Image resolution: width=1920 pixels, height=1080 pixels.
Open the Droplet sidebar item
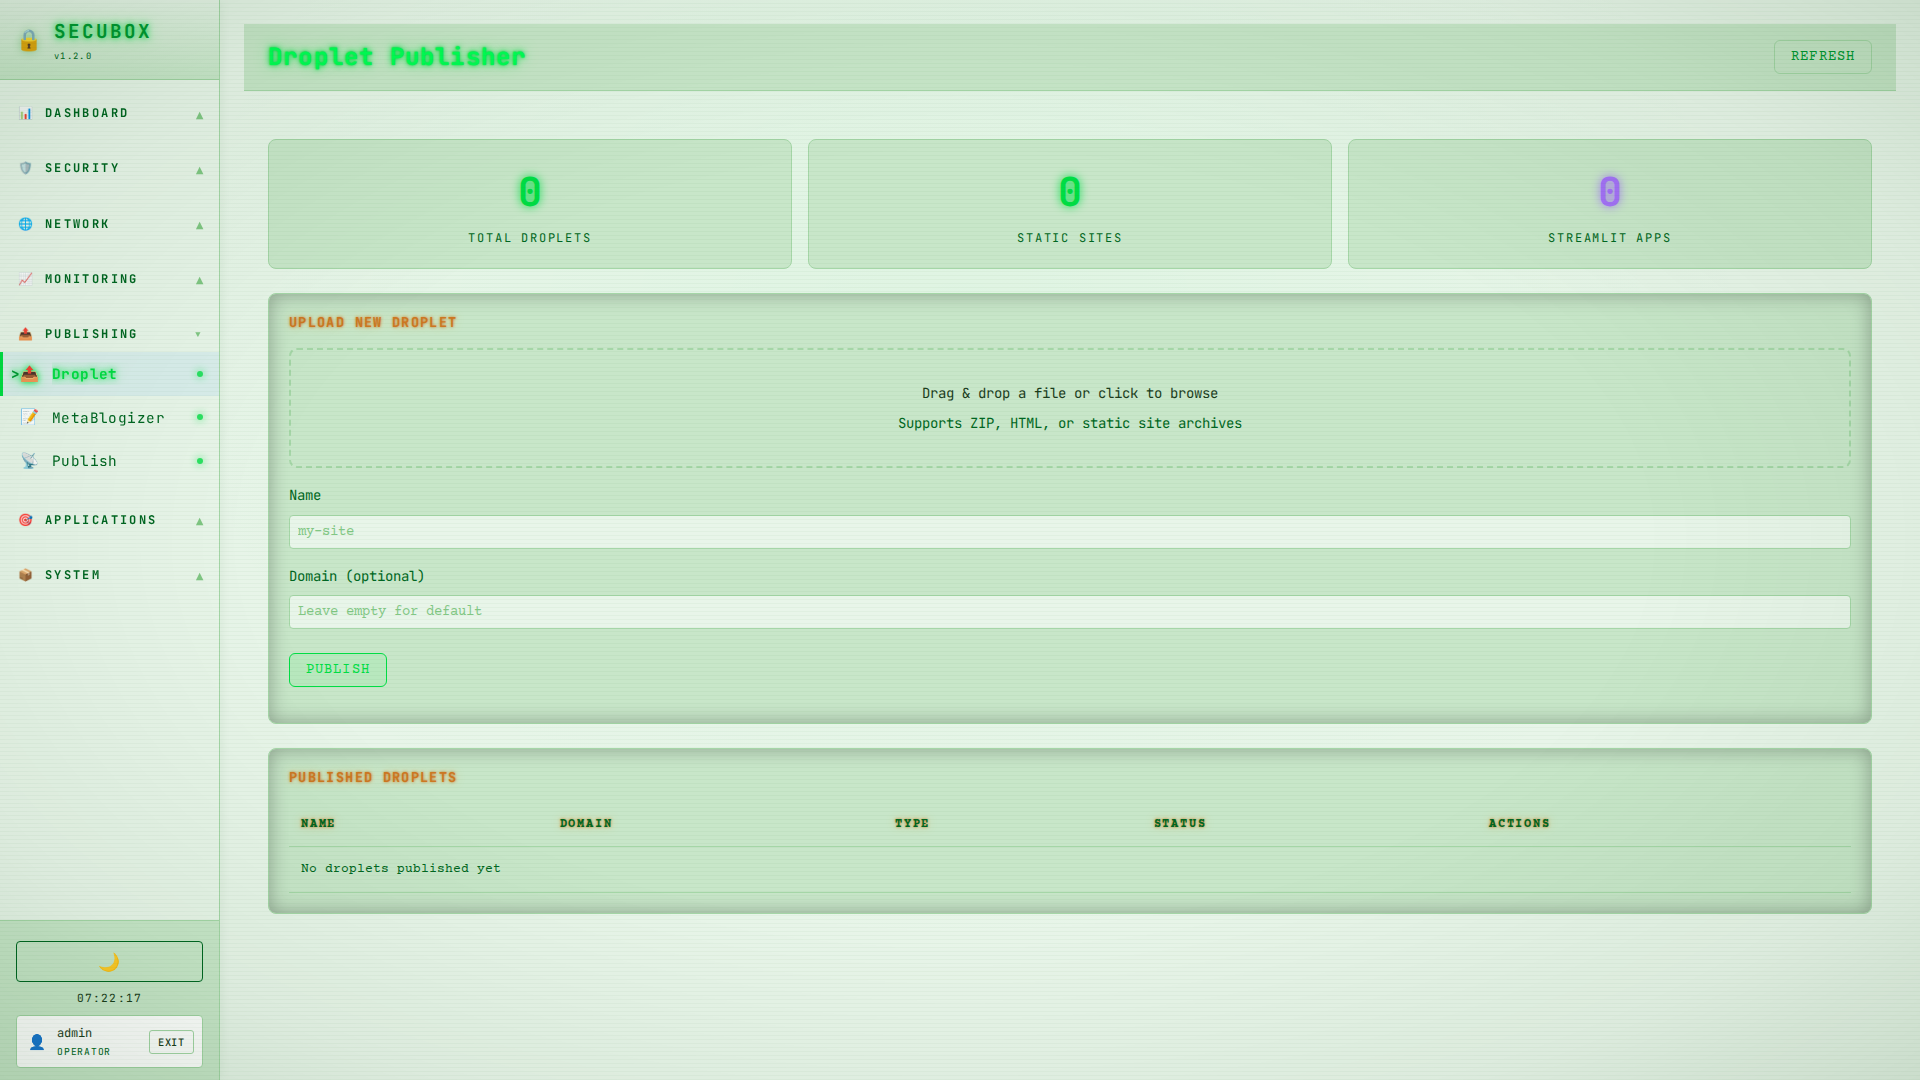(84, 374)
